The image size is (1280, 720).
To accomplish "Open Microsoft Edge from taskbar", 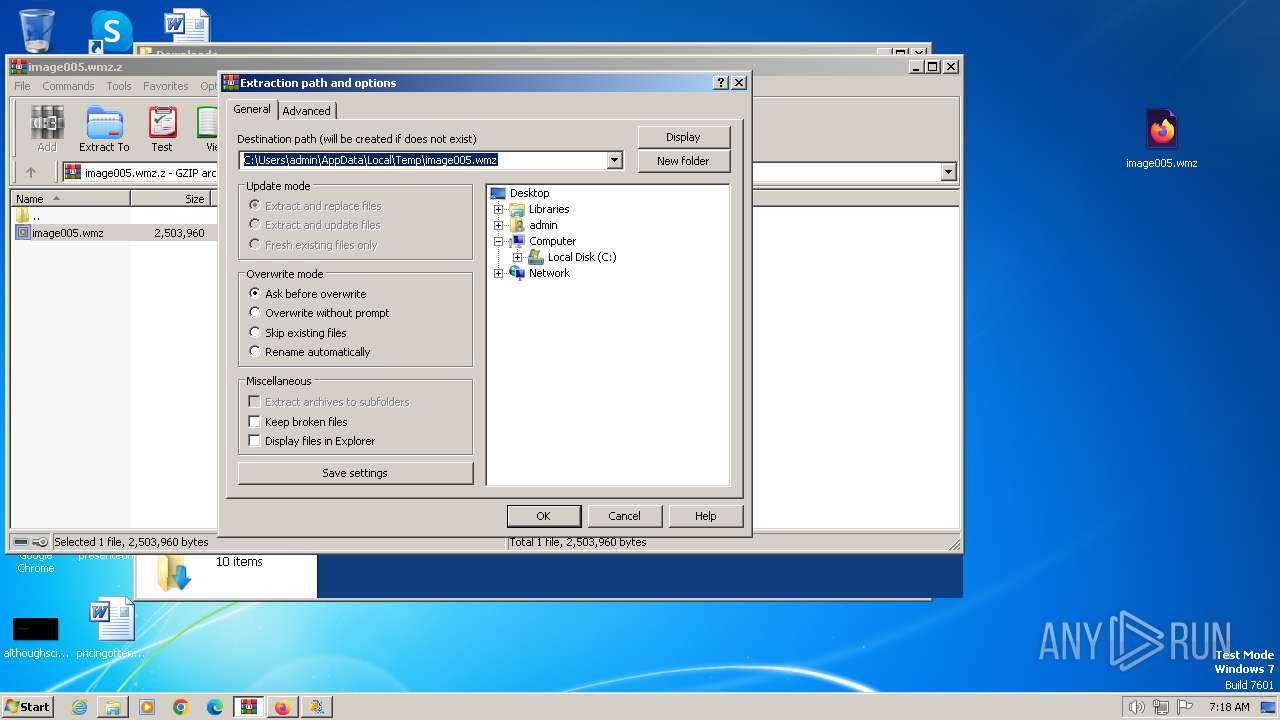I will (215, 707).
